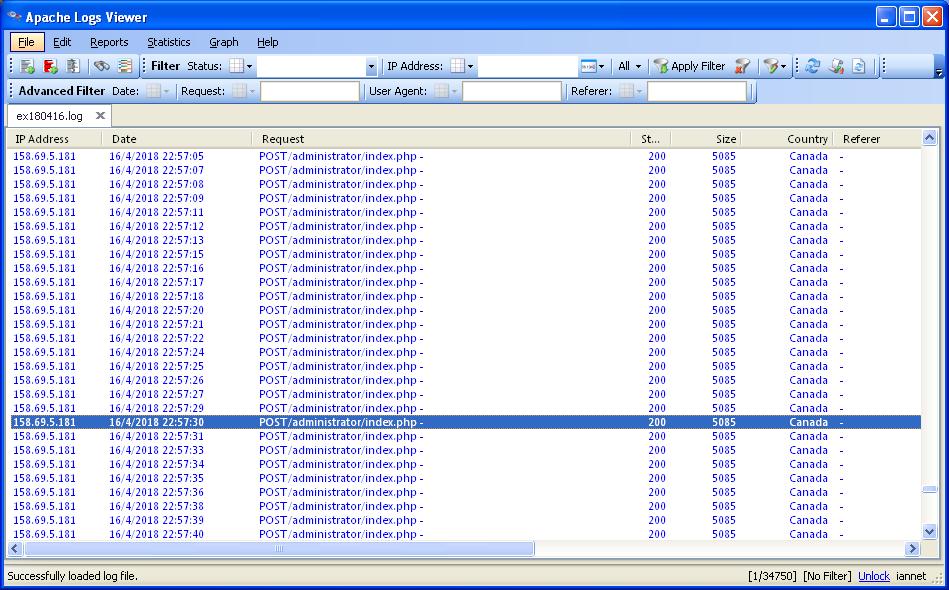Maximize the Apache Logs Viewer window
949x590 pixels.
(909, 17)
